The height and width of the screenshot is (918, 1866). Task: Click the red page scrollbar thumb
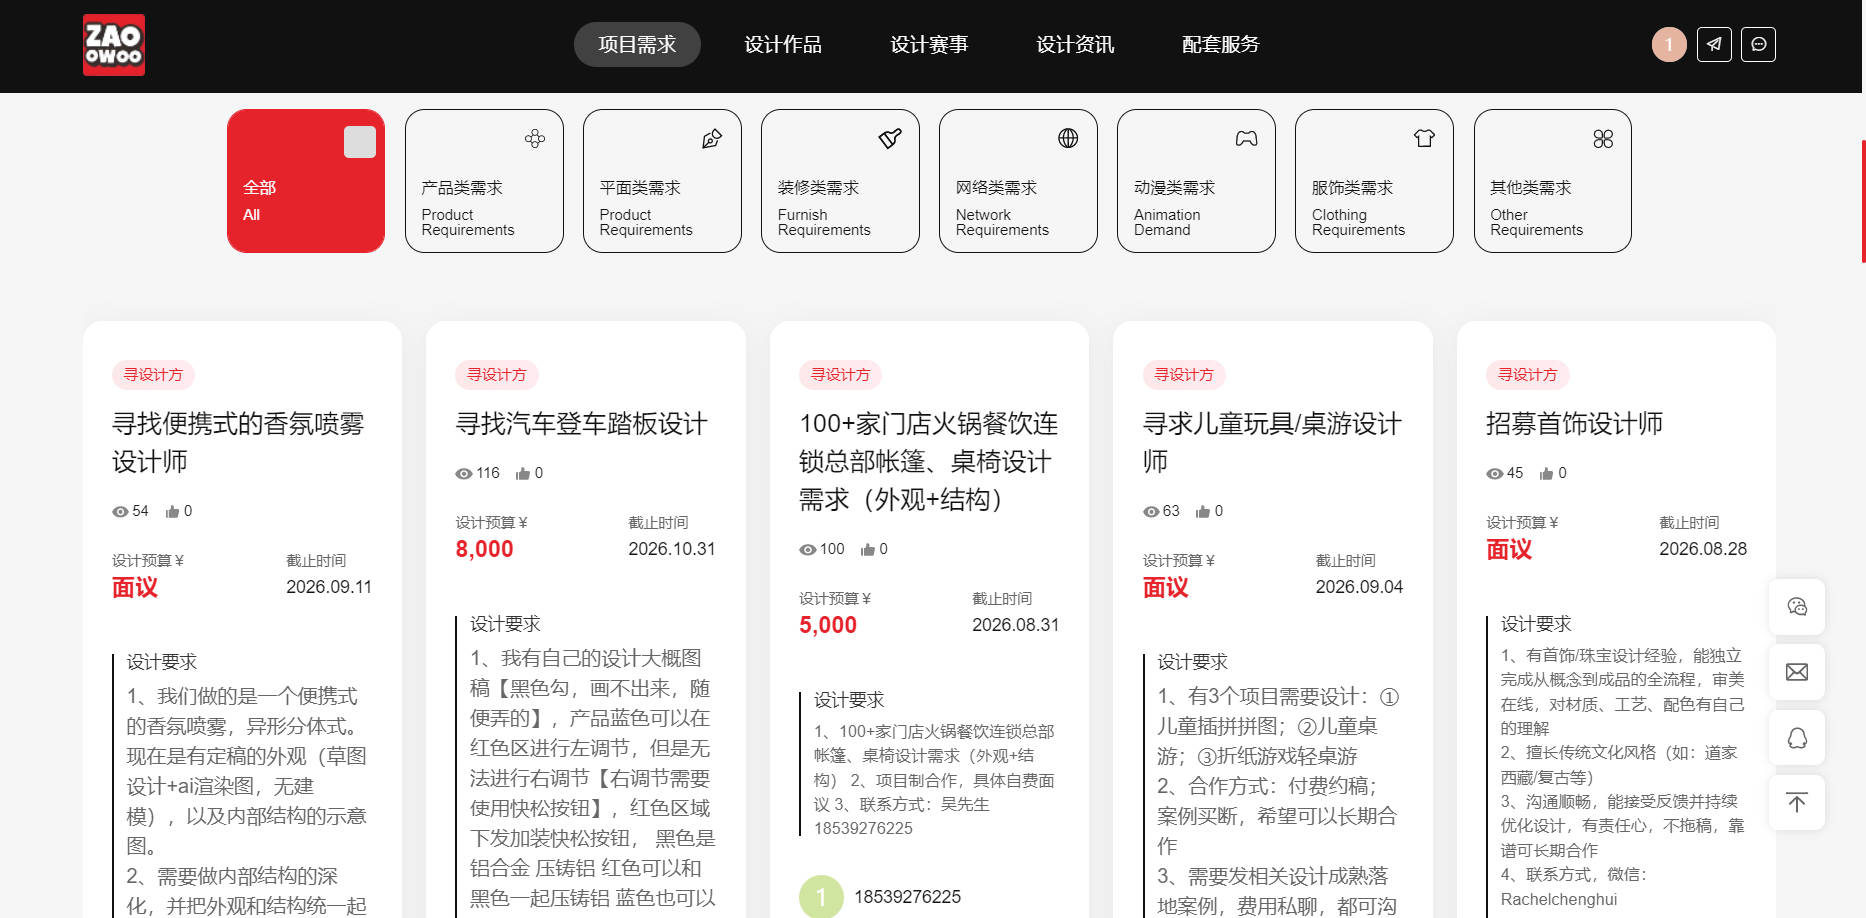(1863, 201)
